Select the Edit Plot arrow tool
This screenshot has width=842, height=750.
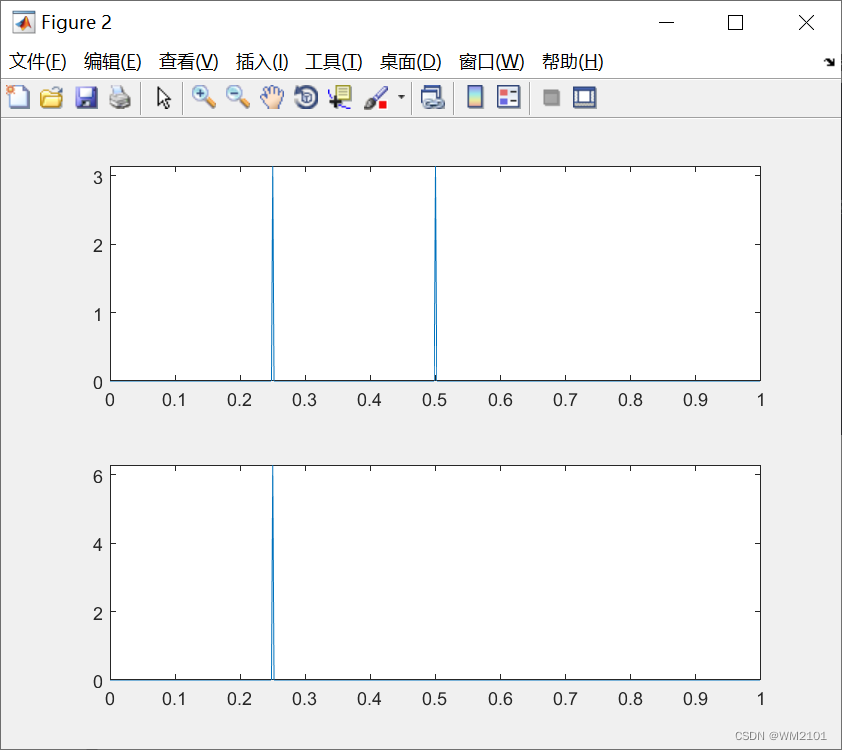point(163,98)
